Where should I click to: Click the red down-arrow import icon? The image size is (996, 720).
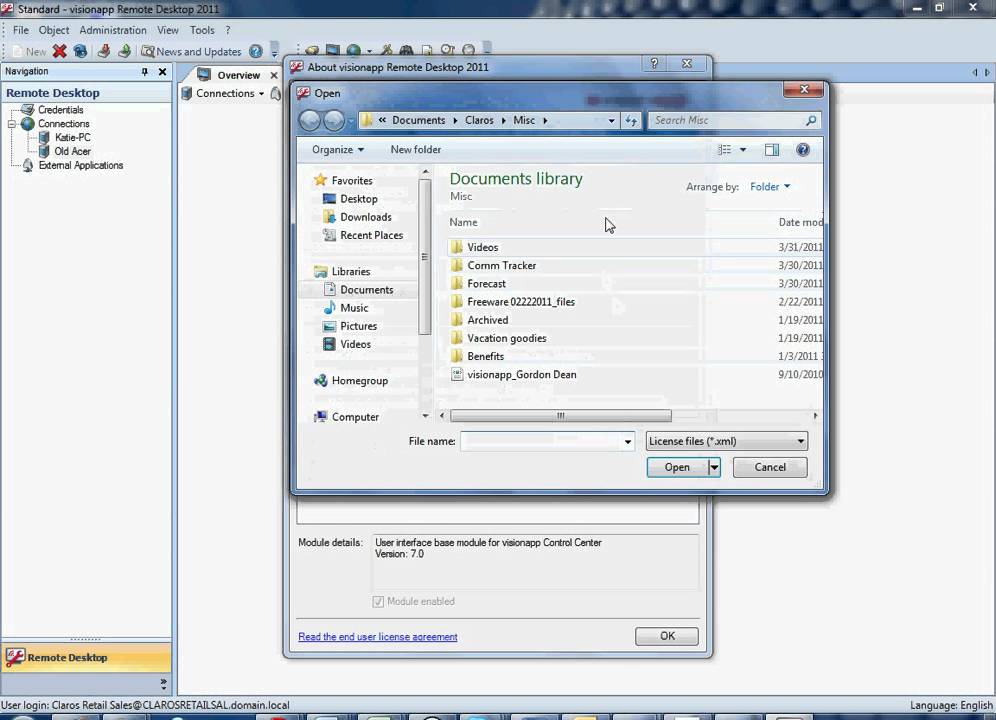tap(104, 51)
